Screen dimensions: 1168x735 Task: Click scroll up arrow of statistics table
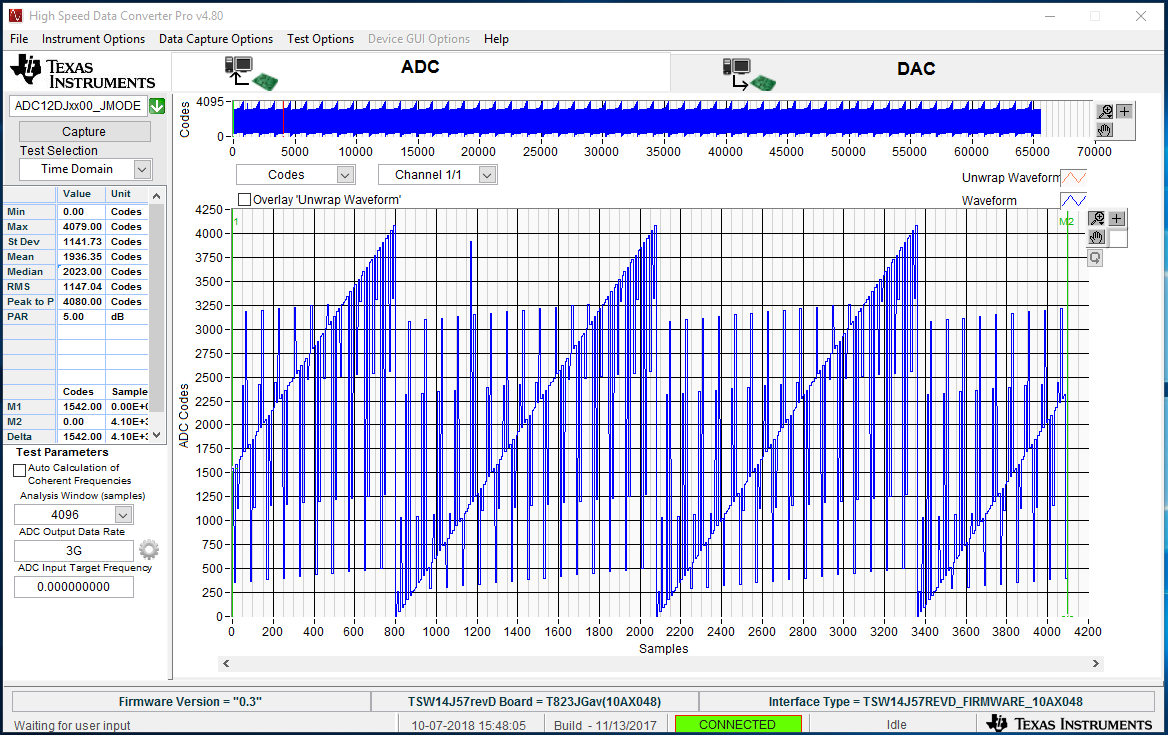pyautogui.click(x=156, y=196)
